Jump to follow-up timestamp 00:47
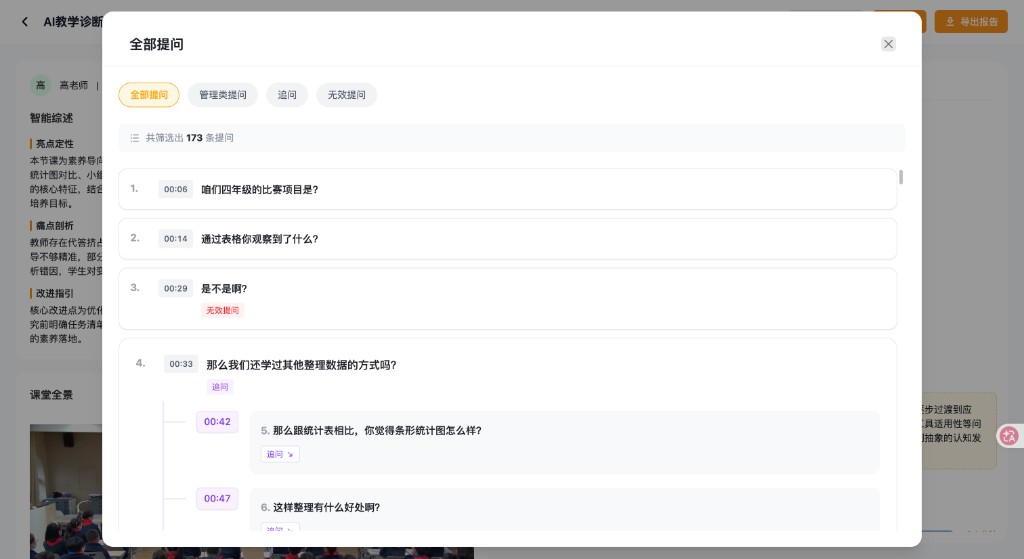The height and width of the screenshot is (559, 1024). point(217,499)
